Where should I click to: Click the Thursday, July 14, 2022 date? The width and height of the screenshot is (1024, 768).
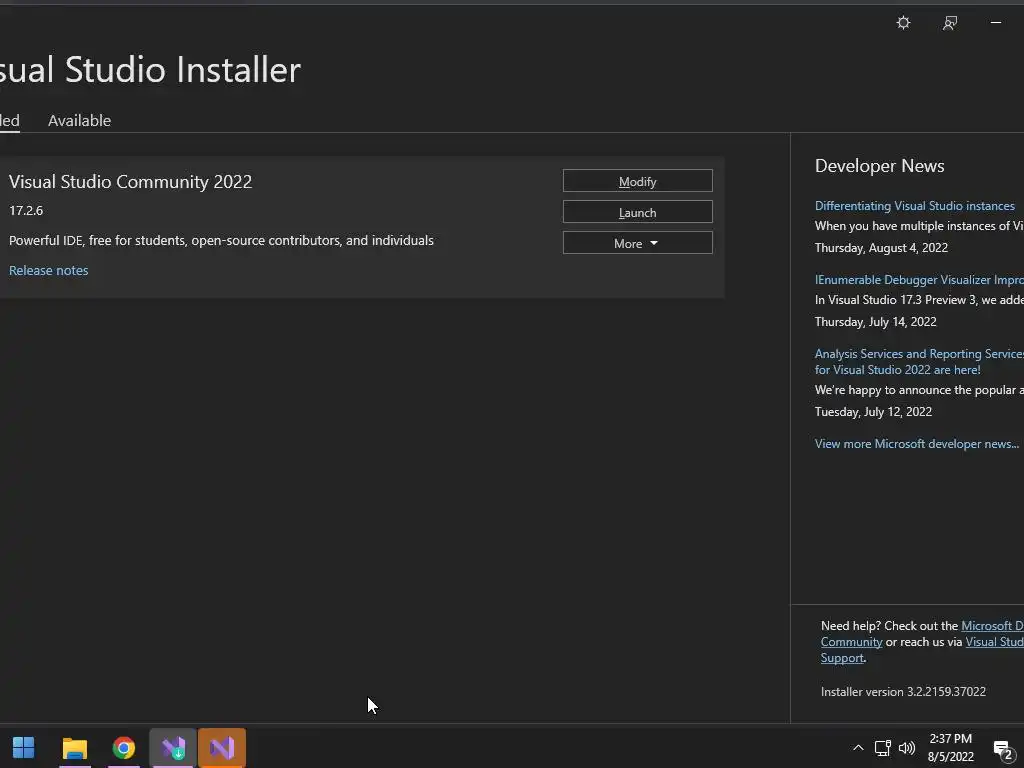coord(875,321)
